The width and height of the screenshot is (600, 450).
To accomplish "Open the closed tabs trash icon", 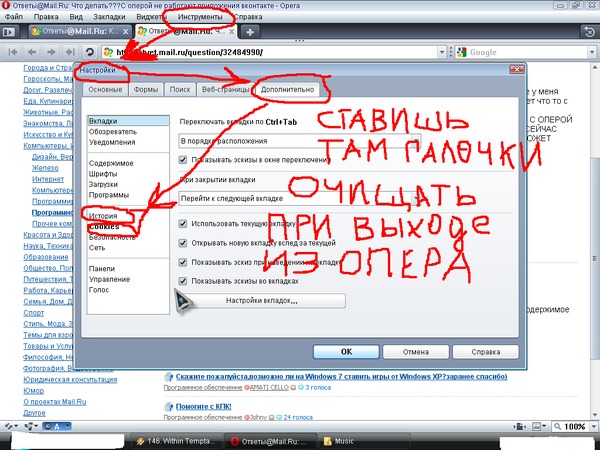I will (x=589, y=32).
